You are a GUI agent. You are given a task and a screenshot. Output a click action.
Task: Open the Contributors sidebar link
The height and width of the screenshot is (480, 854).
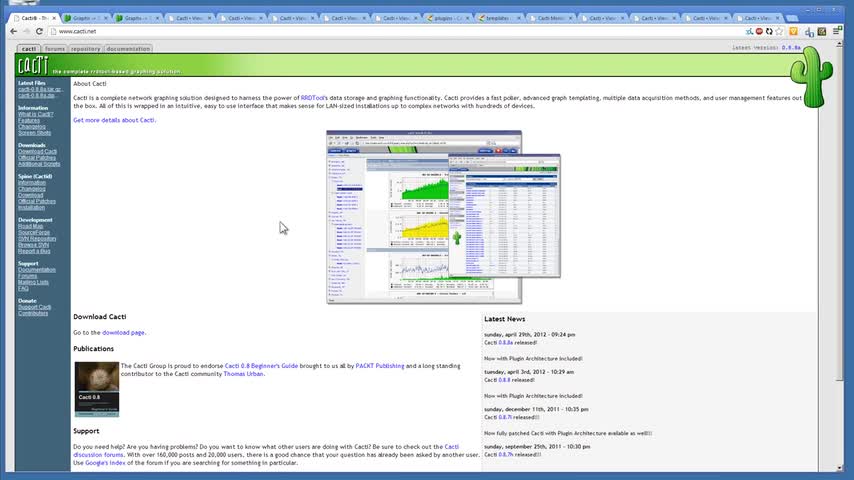33,313
